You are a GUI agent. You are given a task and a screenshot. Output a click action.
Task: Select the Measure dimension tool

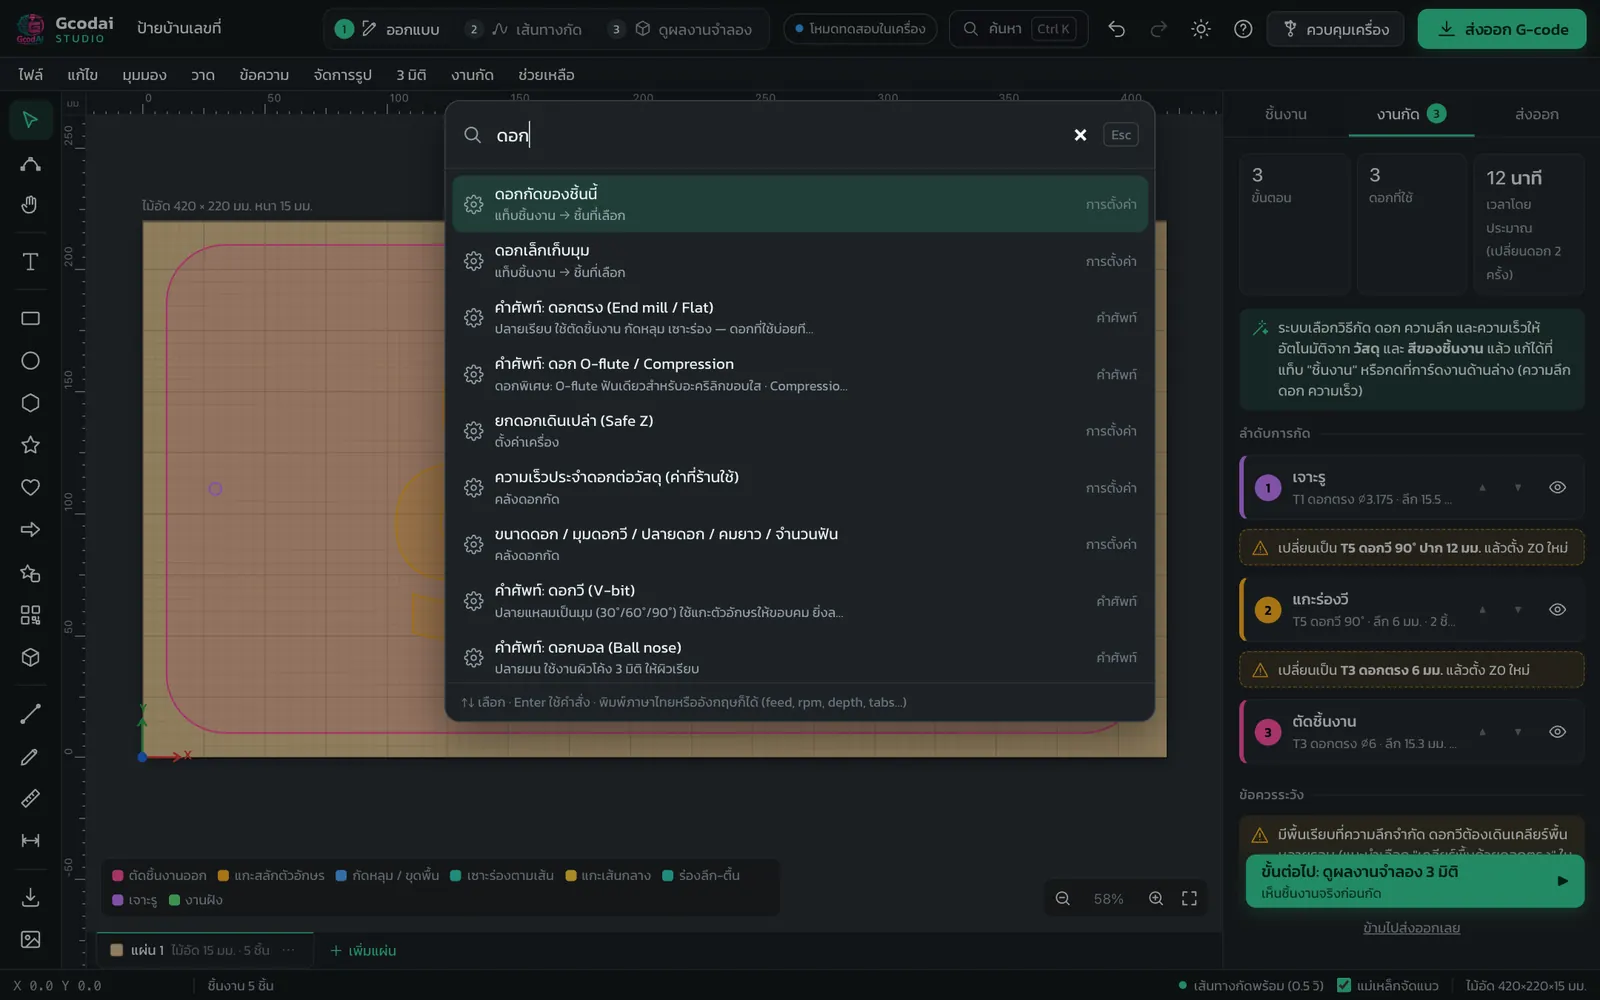pos(30,841)
